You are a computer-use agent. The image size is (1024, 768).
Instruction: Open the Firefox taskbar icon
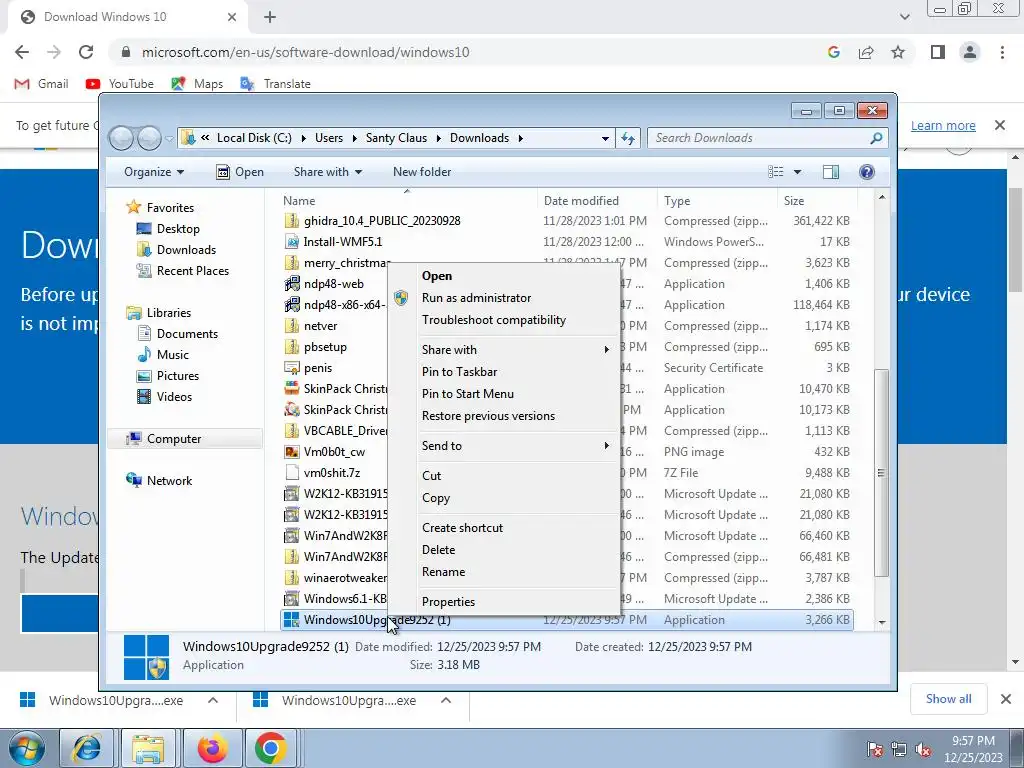[x=212, y=748]
